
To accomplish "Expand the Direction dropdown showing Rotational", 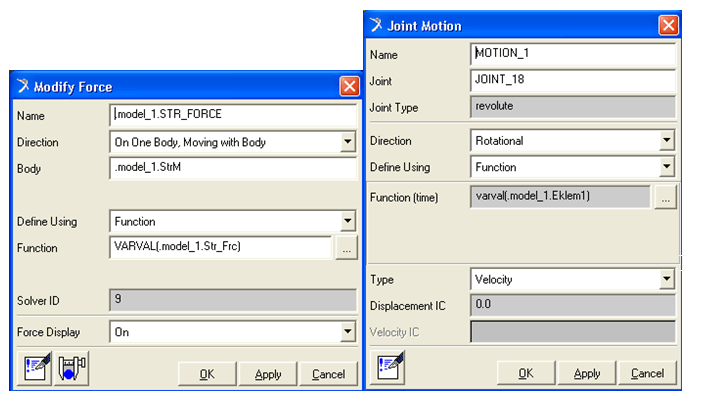I will click(x=667, y=142).
